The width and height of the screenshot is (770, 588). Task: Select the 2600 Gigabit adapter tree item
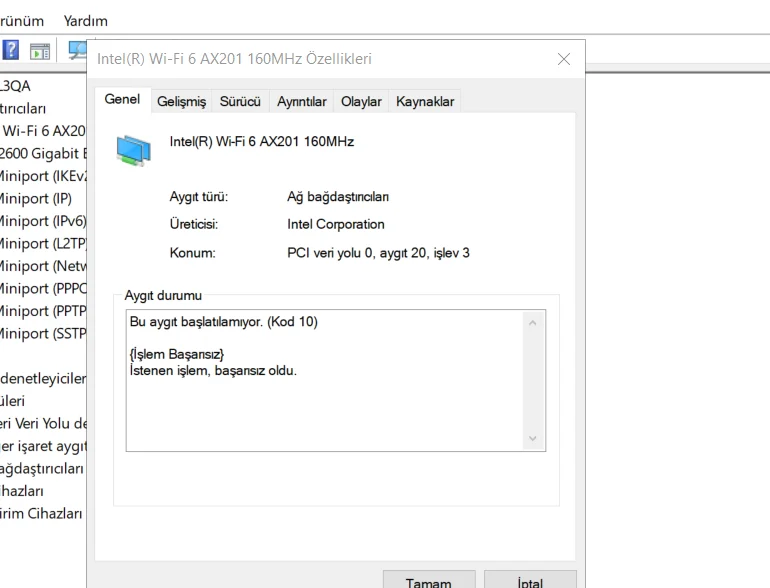pyautogui.click(x=43, y=154)
